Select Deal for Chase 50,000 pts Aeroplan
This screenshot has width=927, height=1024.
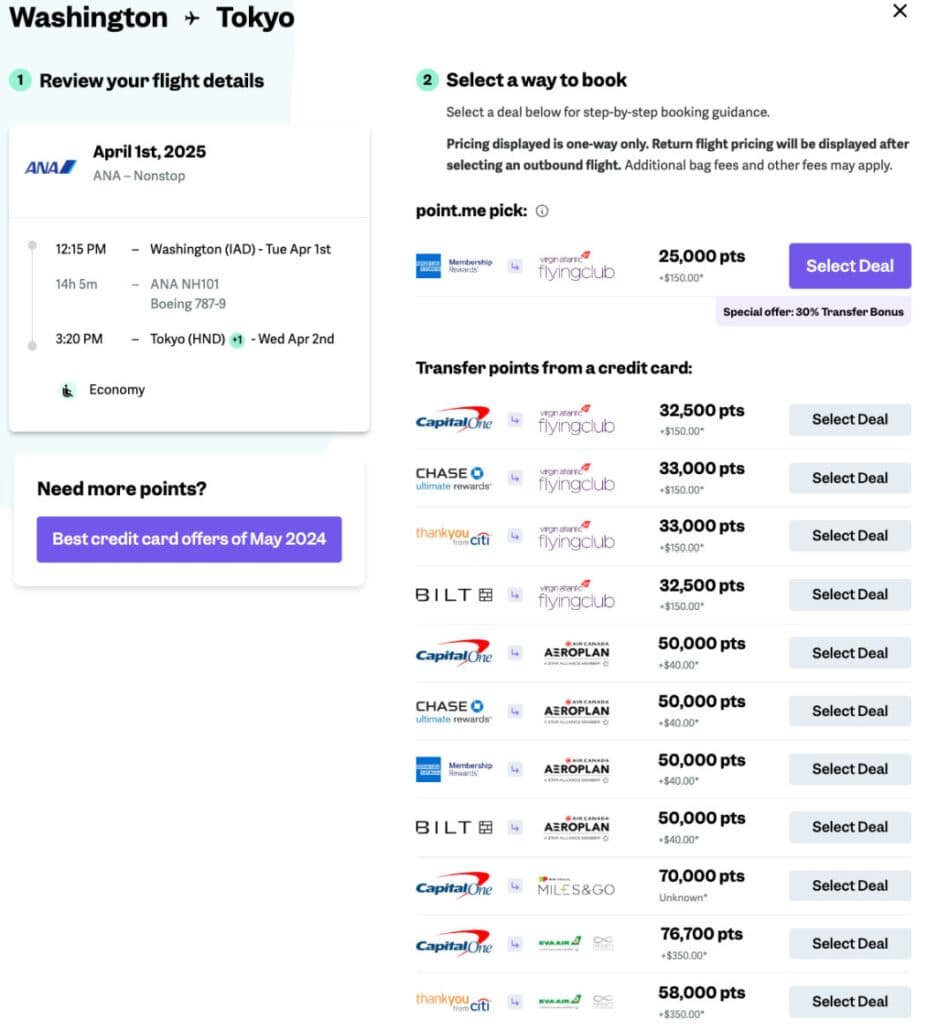pyautogui.click(x=849, y=711)
